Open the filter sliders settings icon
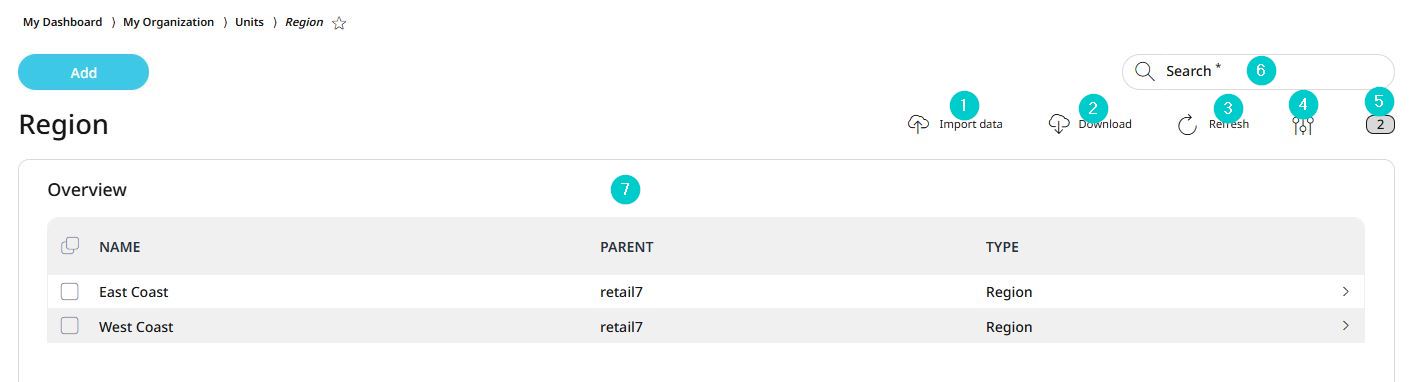This screenshot has height=382, width=1413. point(1303,125)
